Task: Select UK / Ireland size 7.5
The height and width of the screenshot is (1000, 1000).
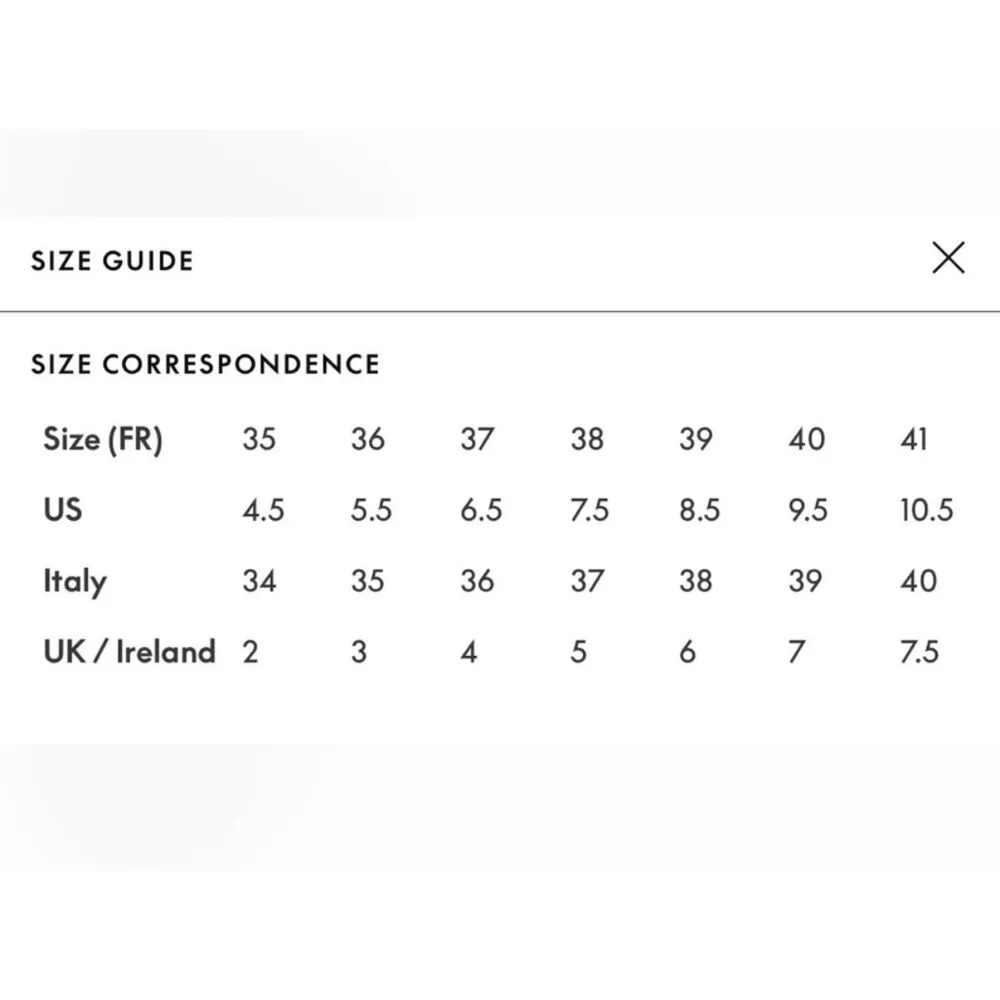Action: (x=918, y=652)
